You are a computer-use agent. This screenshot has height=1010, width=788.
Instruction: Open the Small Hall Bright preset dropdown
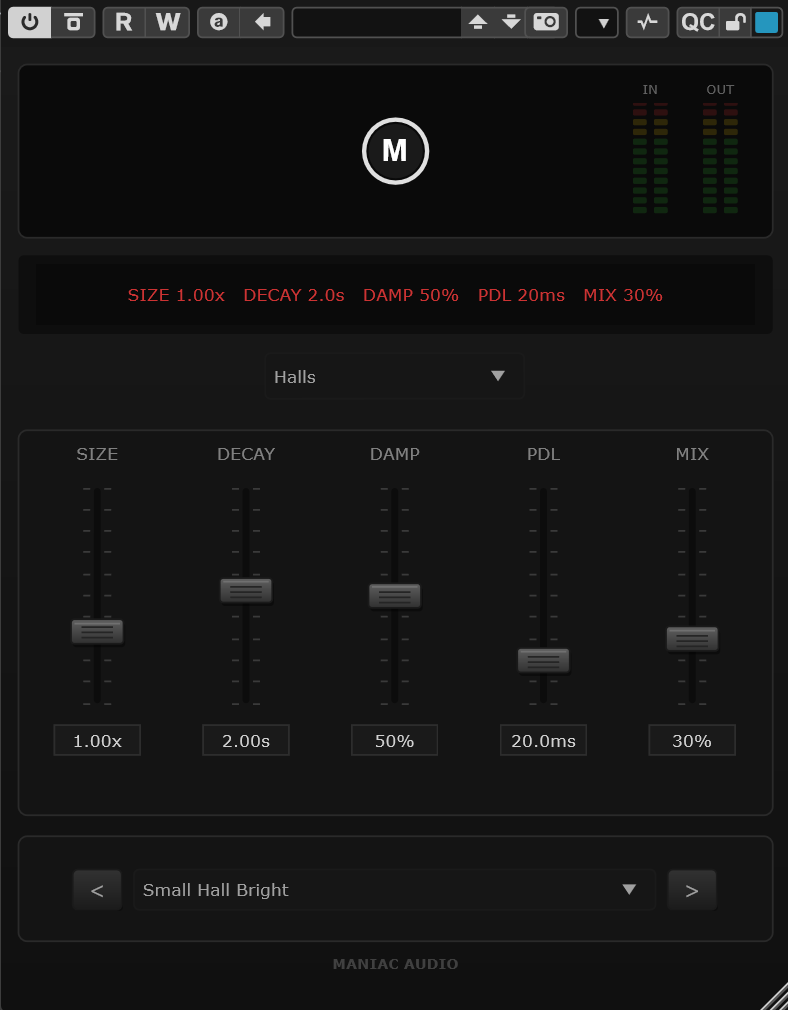(394, 890)
